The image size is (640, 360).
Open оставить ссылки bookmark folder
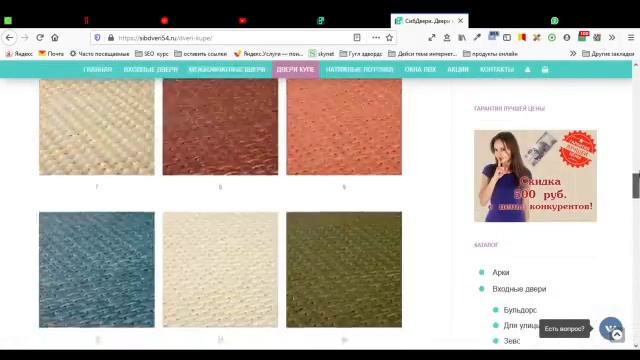[200, 53]
